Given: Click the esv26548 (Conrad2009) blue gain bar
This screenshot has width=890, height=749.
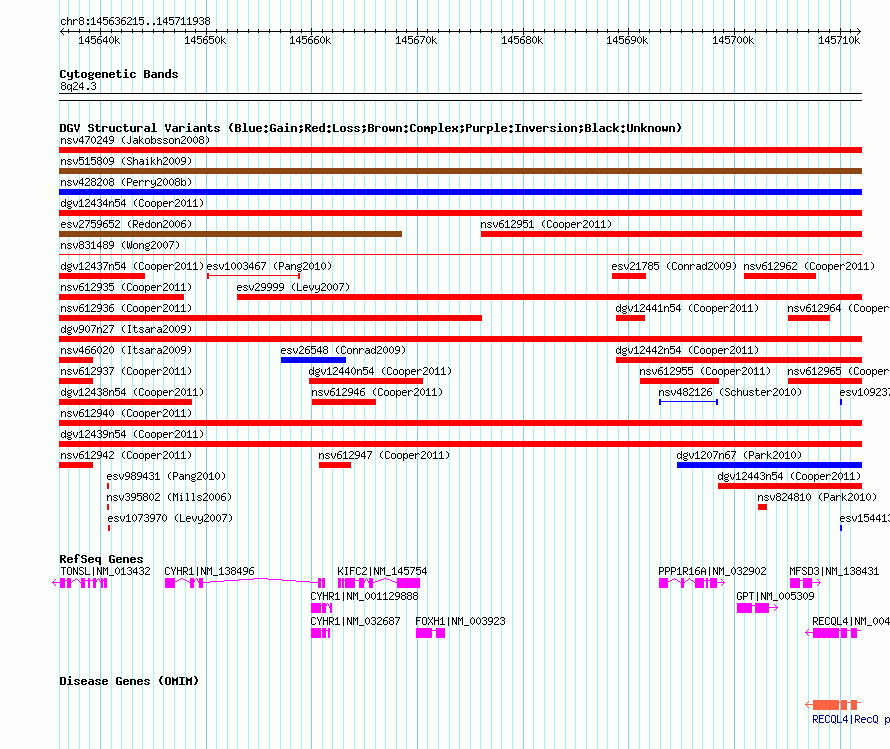Looking at the screenshot, I should (x=313, y=360).
